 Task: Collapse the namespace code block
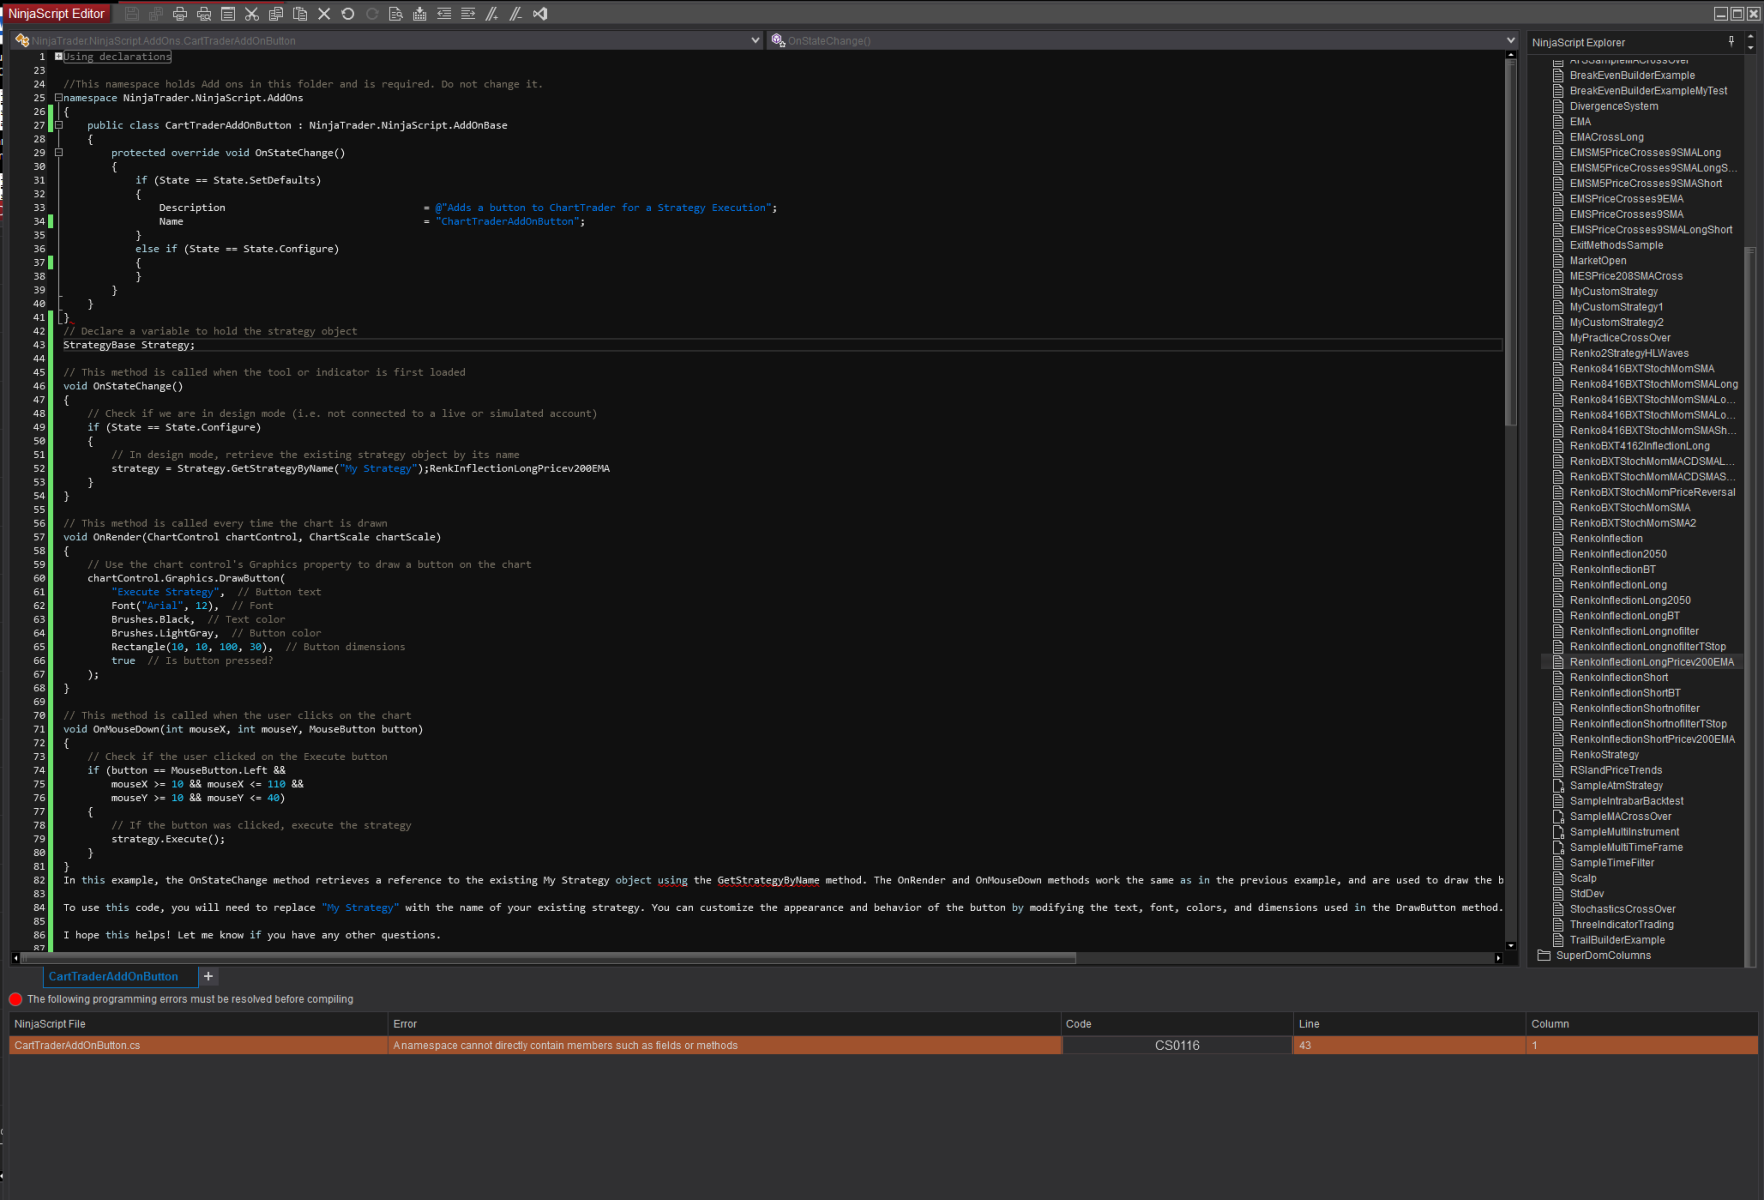point(59,97)
